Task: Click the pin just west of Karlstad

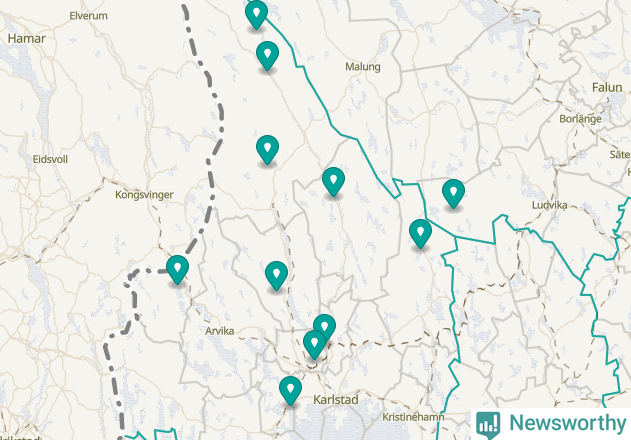Action: (291, 391)
